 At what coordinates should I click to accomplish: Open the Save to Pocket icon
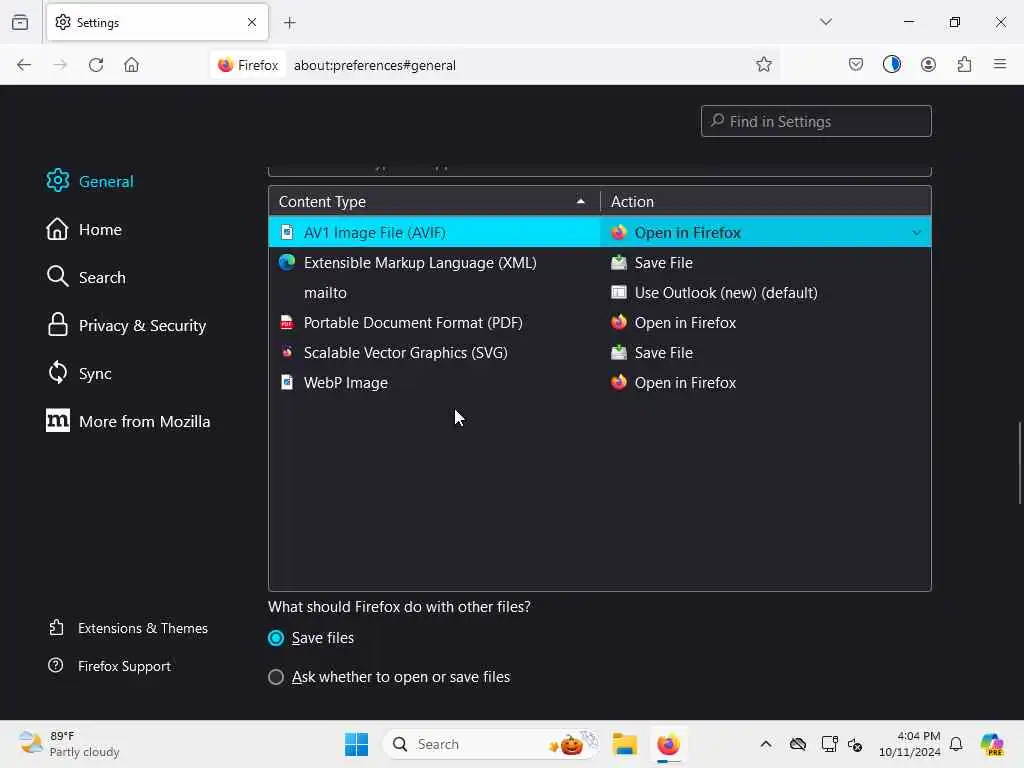pos(856,64)
